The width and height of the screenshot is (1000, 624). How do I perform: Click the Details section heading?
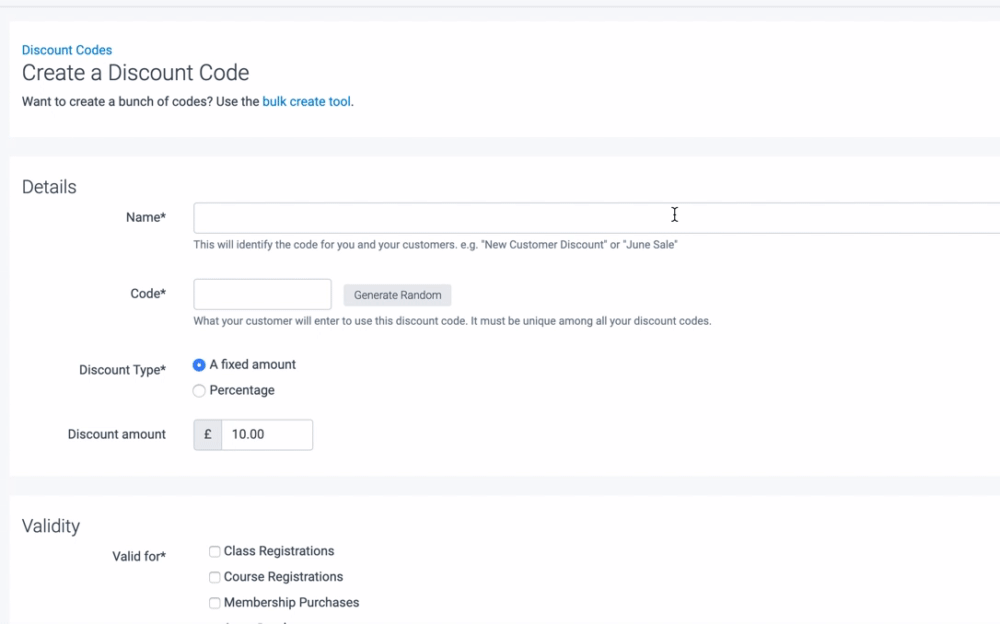pyautogui.click(x=49, y=187)
